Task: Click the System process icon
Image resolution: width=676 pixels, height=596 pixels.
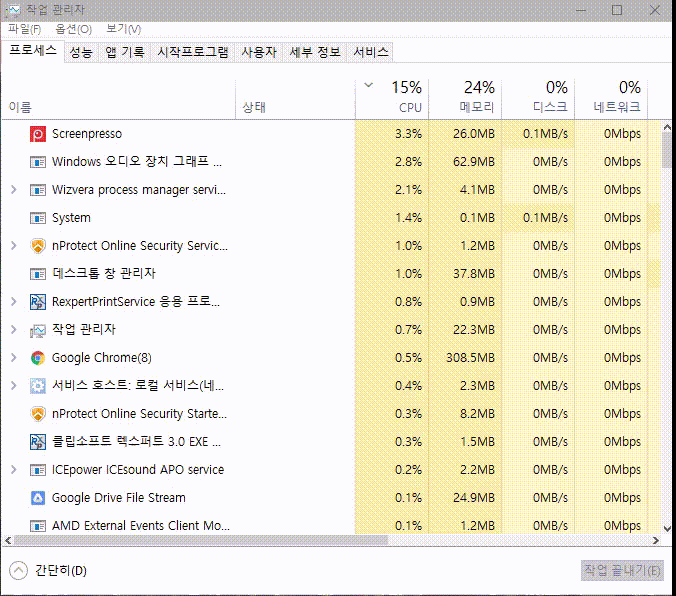Action: pos(38,218)
